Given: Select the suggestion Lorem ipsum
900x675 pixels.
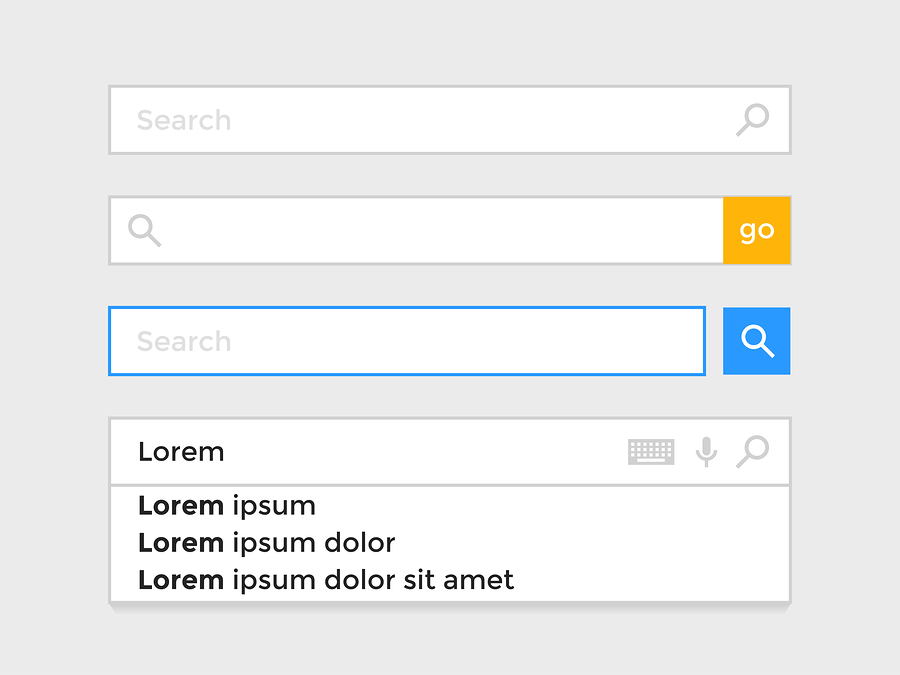Looking at the screenshot, I should click(x=227, y=506).
